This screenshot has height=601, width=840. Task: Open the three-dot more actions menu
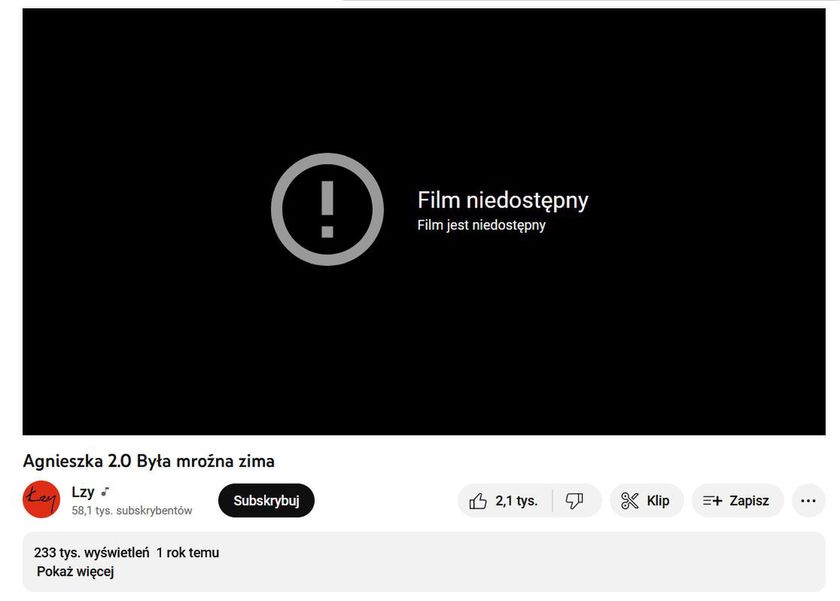[x=808, y=501]
